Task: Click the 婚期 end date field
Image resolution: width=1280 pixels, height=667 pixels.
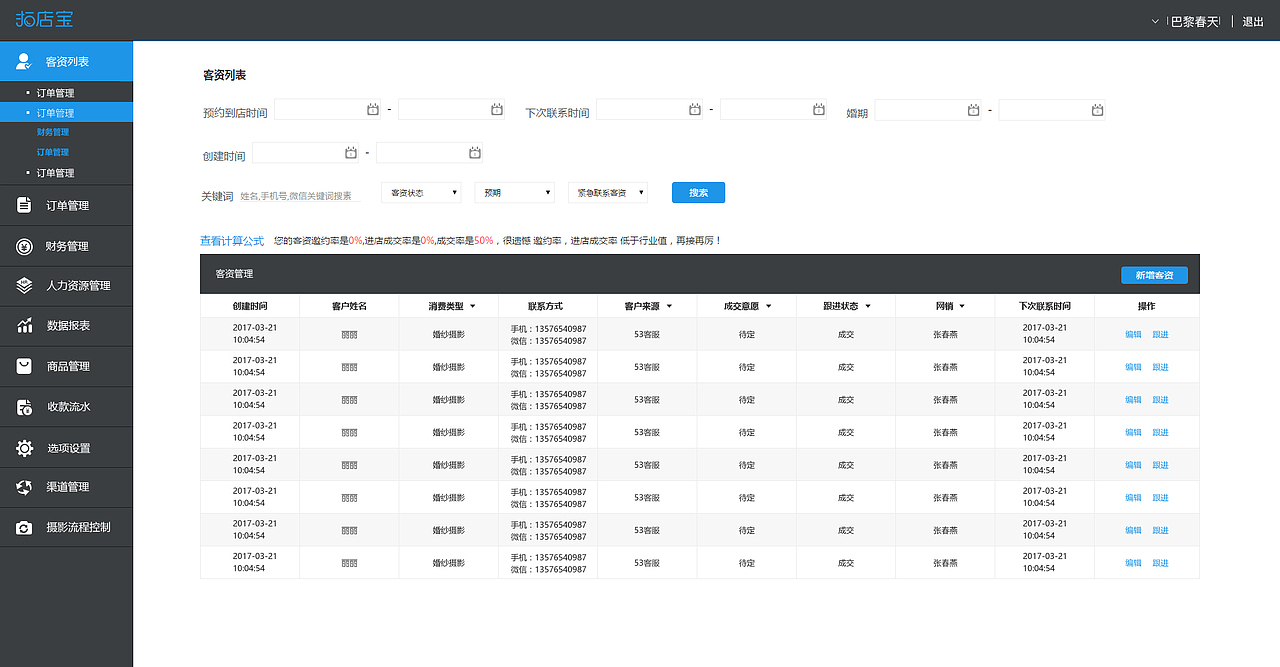Action: [1052, 110]
